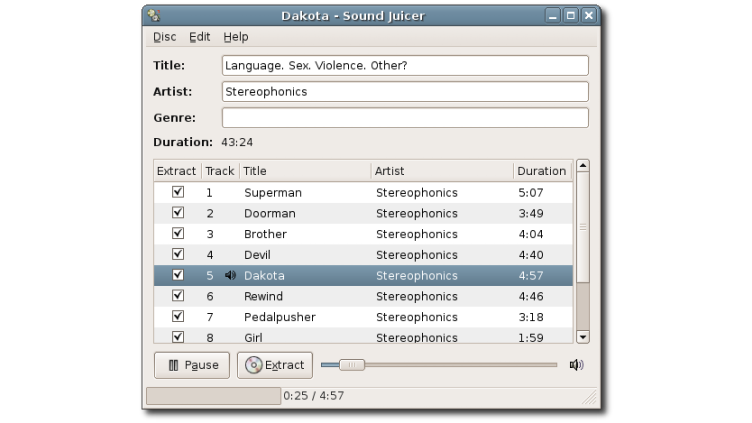The height and width of the screenshot is (423, 752).
Task: Uncheck extract for track 4 Devil
Action: point(178,254)
